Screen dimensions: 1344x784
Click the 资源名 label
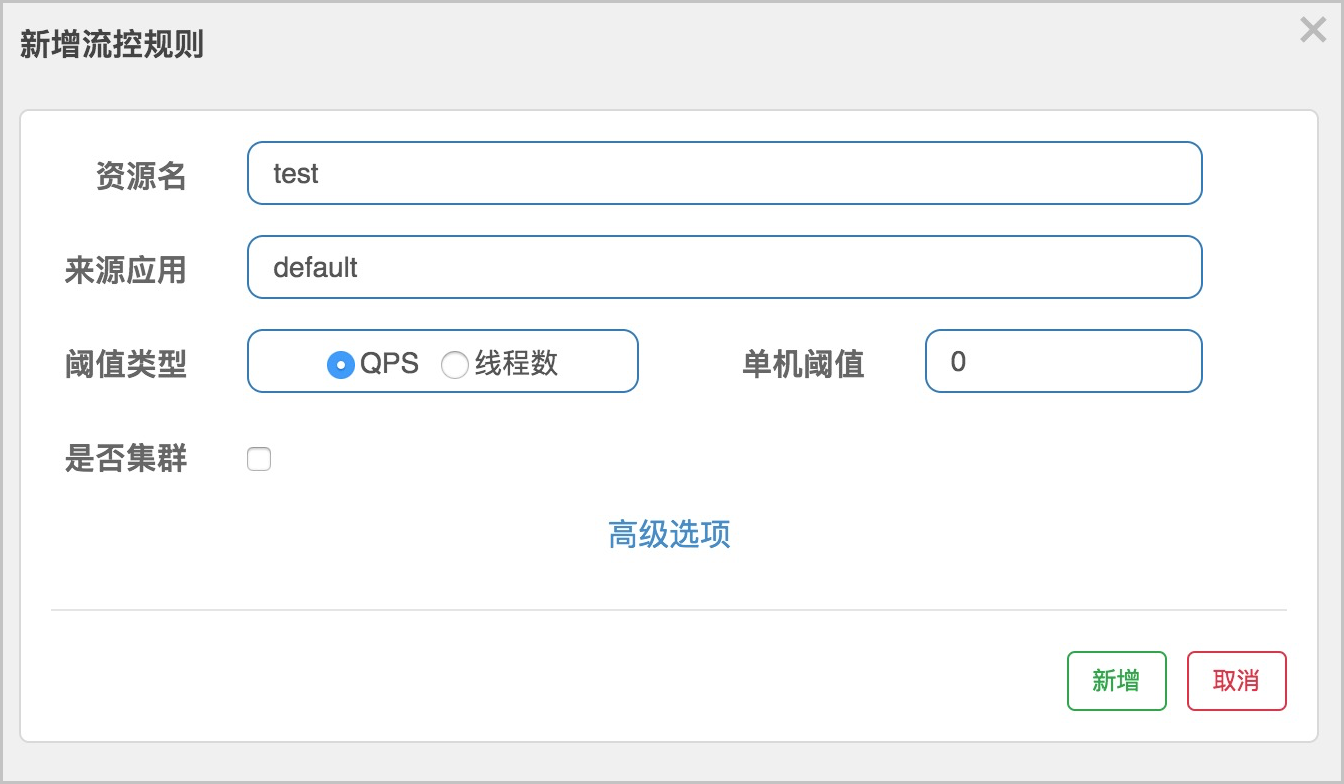click(141, 176)
